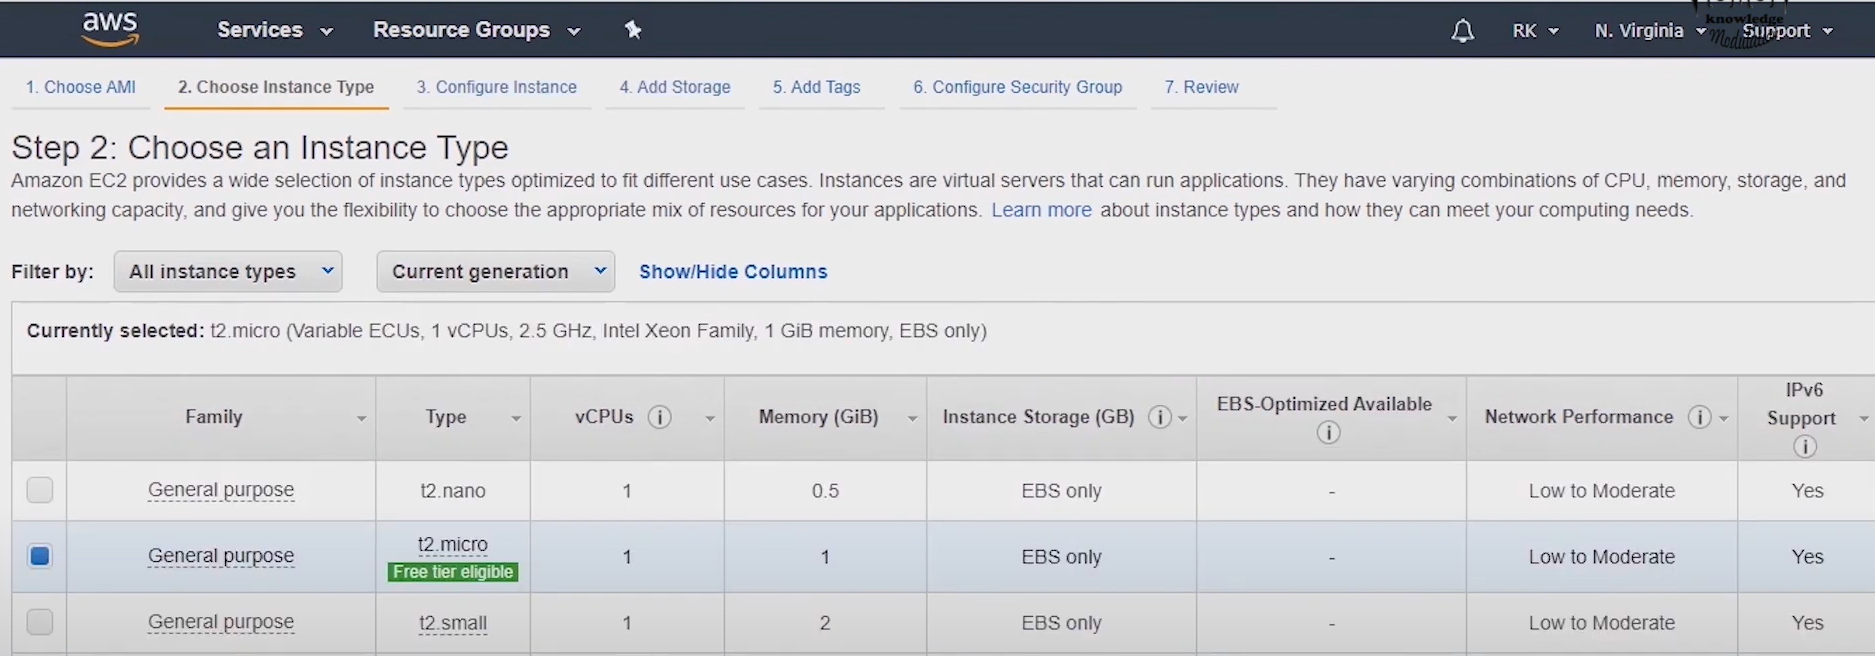This screenshot has width=1875, height=656.
Task: Click the t2.small type link
Action: tap(453, 623)
